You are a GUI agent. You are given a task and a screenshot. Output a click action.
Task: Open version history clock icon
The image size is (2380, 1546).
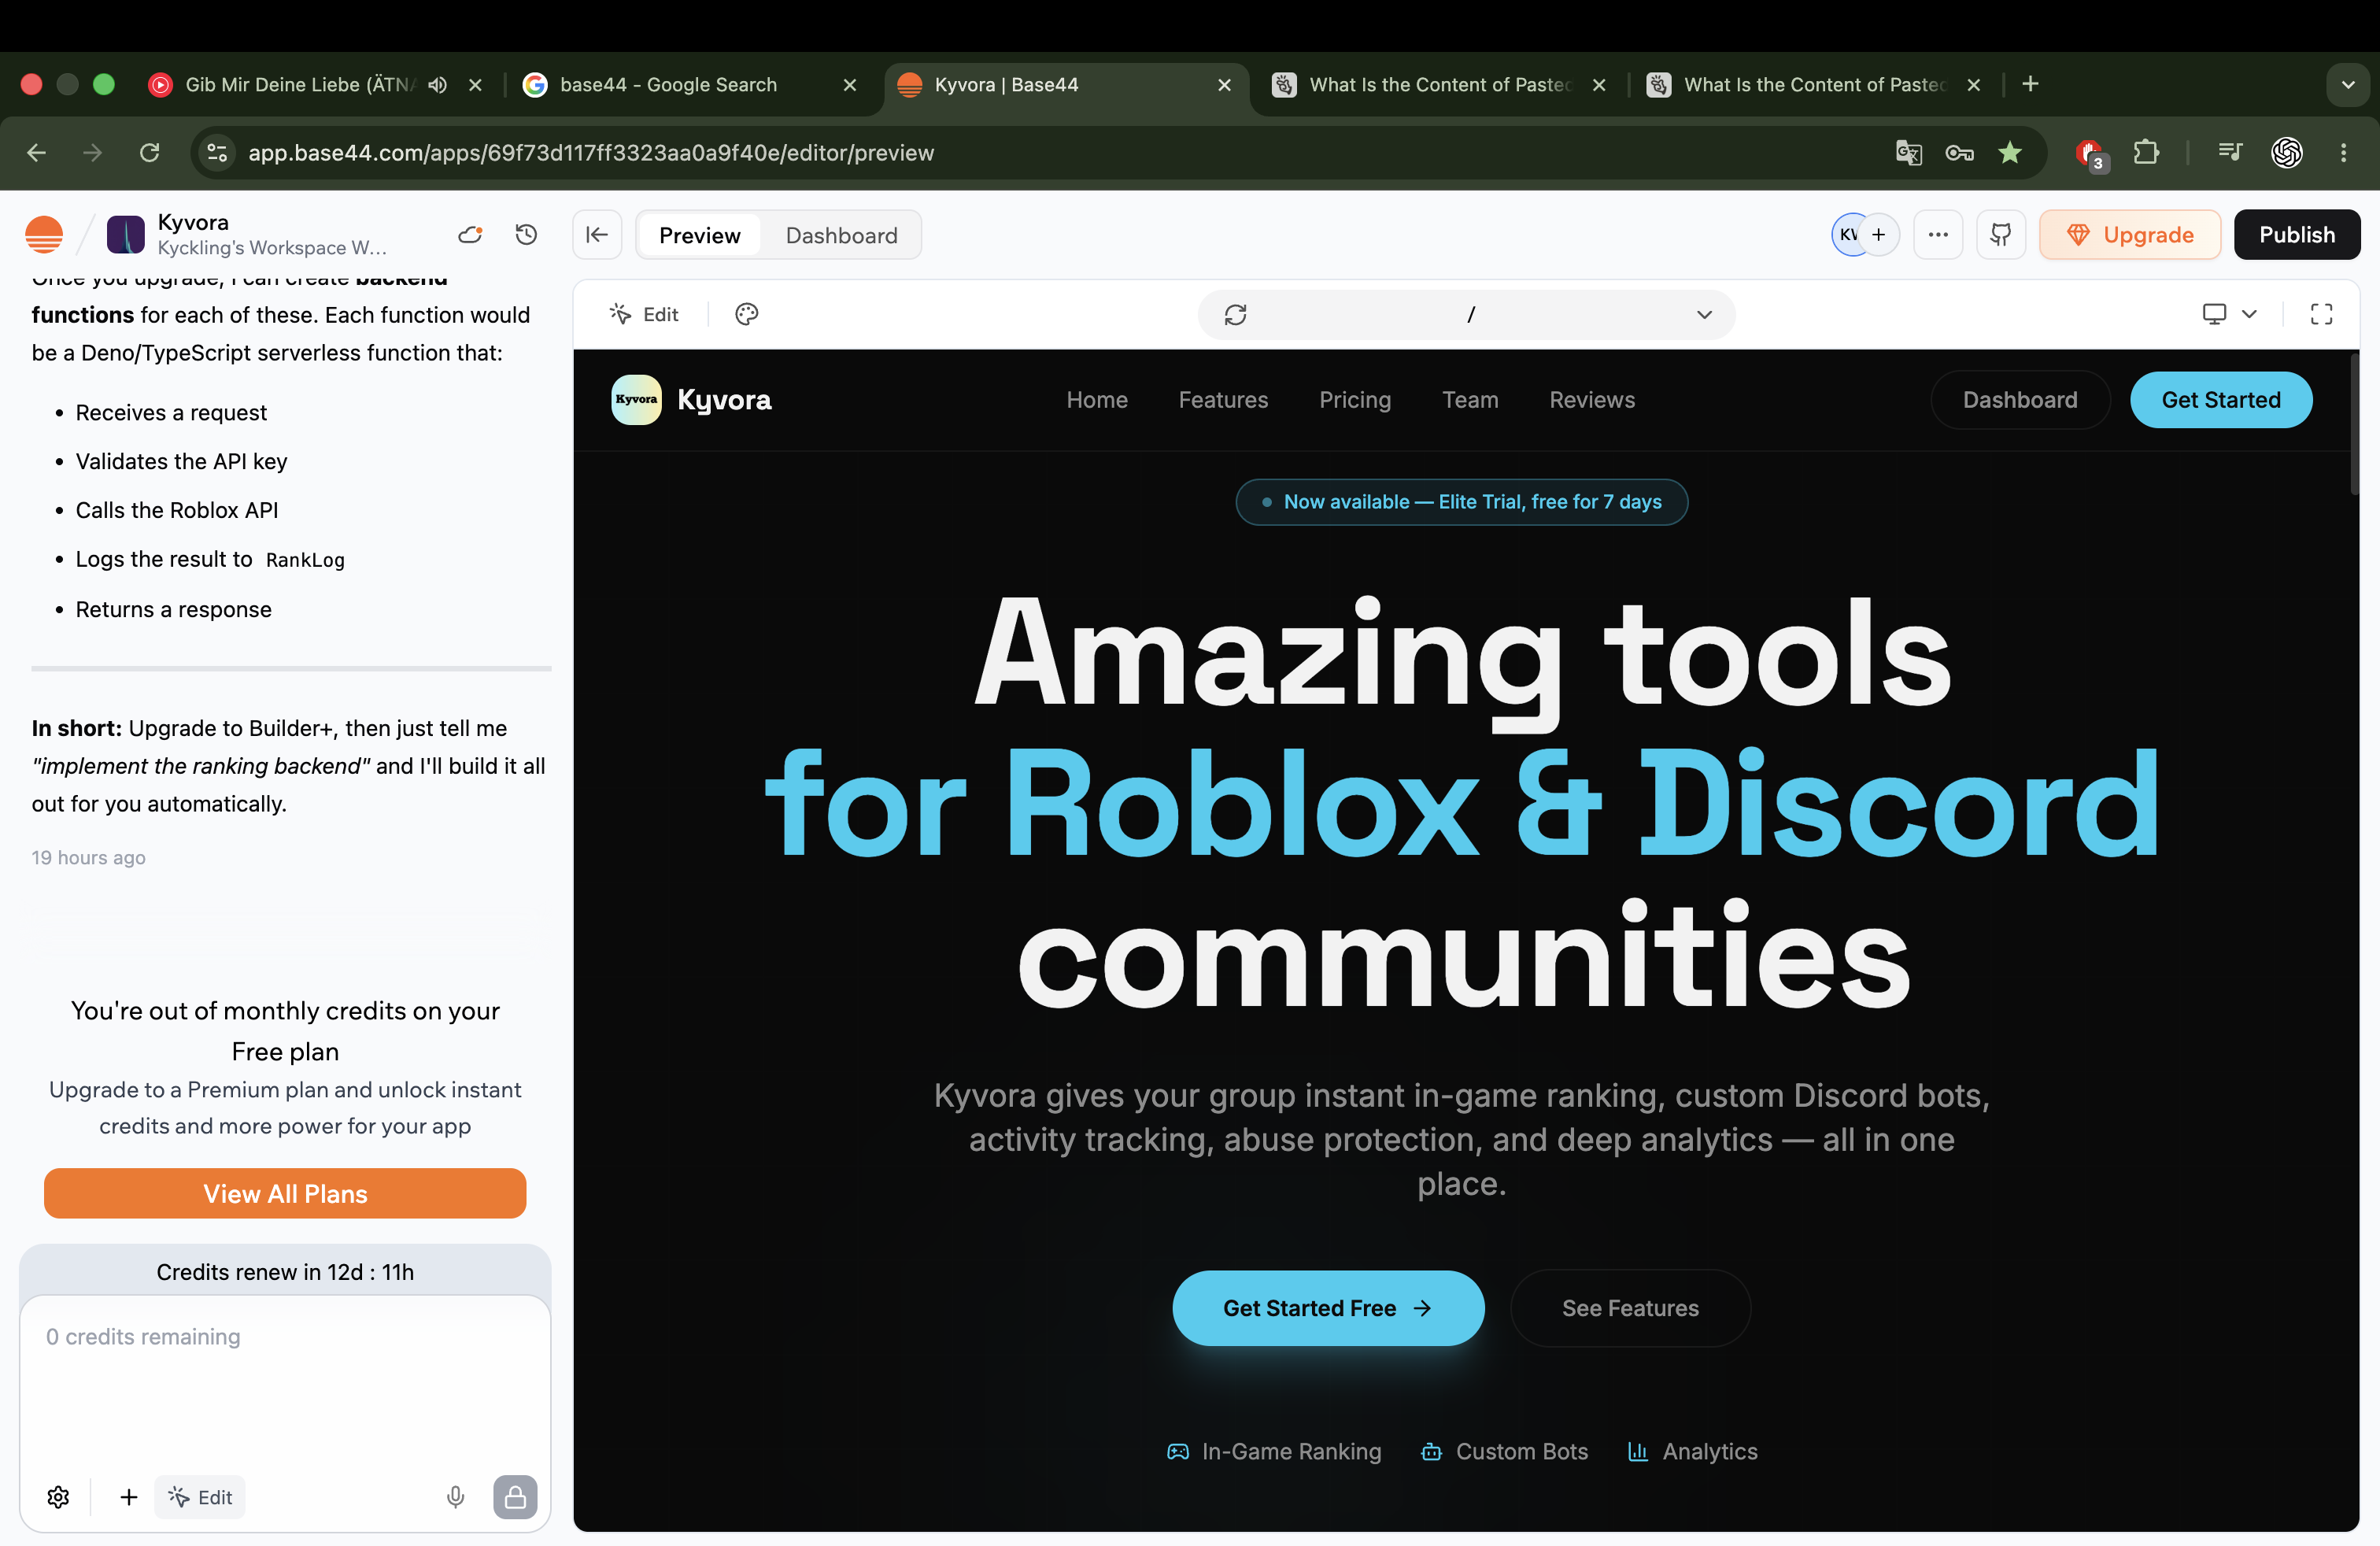pos(526,234)
